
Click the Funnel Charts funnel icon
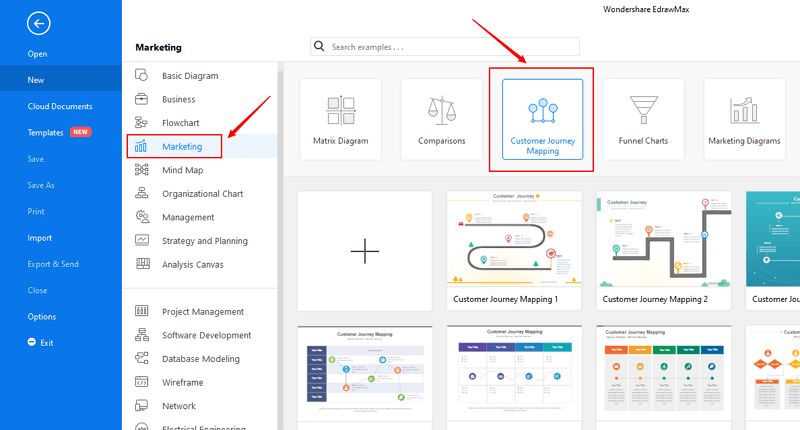(643, 110)
